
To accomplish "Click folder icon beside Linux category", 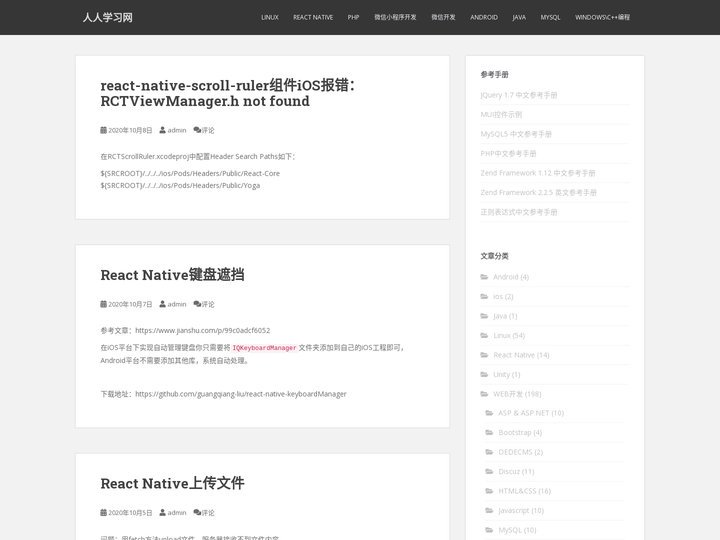I will pyautogui.click(x=484, y=335).
